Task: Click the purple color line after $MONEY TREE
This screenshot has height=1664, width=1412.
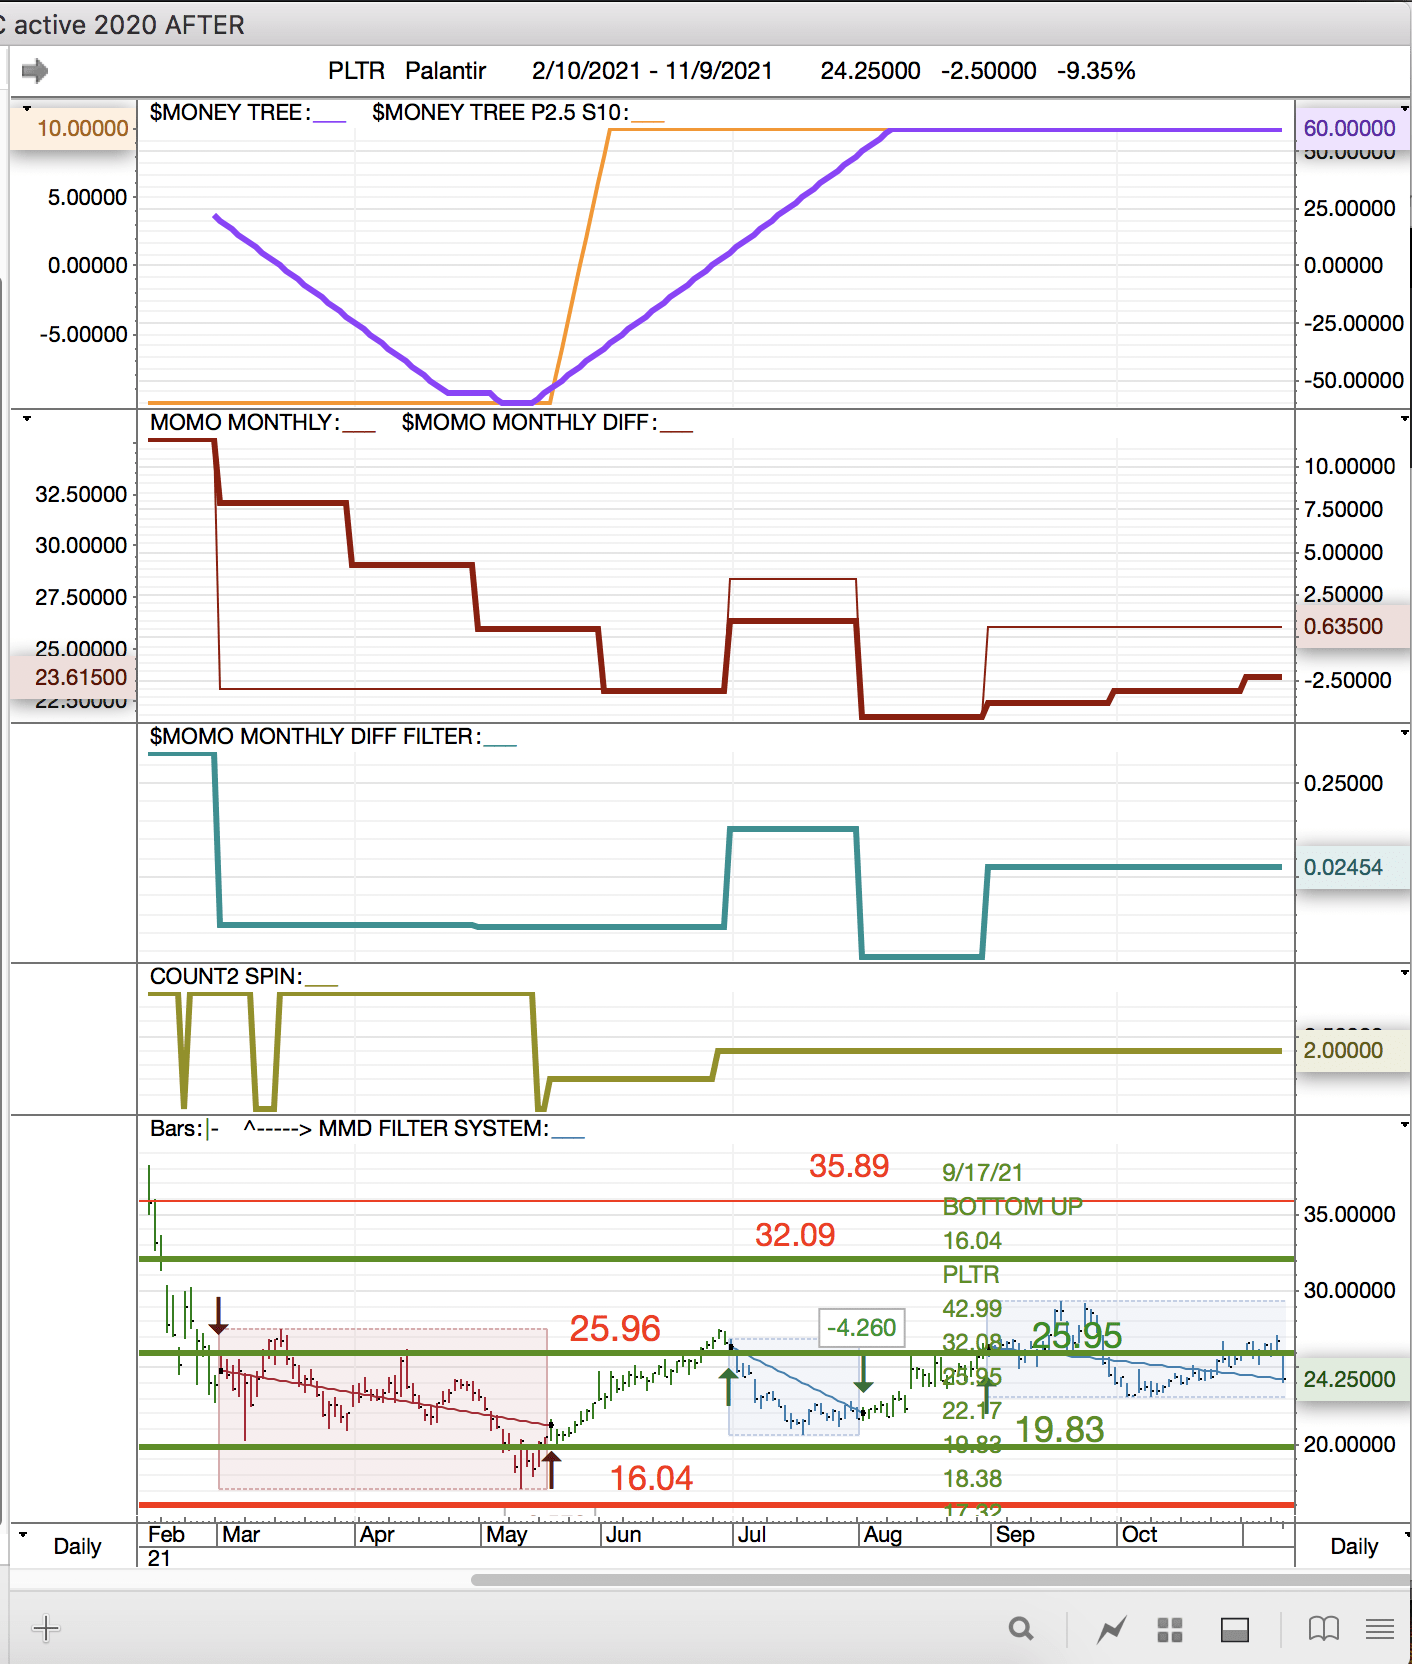Action: (x=329, y=121)
